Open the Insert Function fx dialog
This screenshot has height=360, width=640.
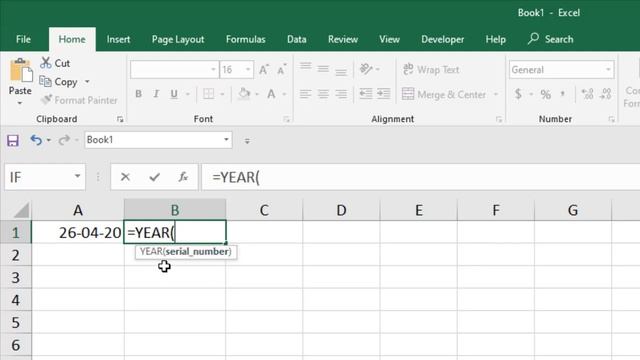click(183, 177)
